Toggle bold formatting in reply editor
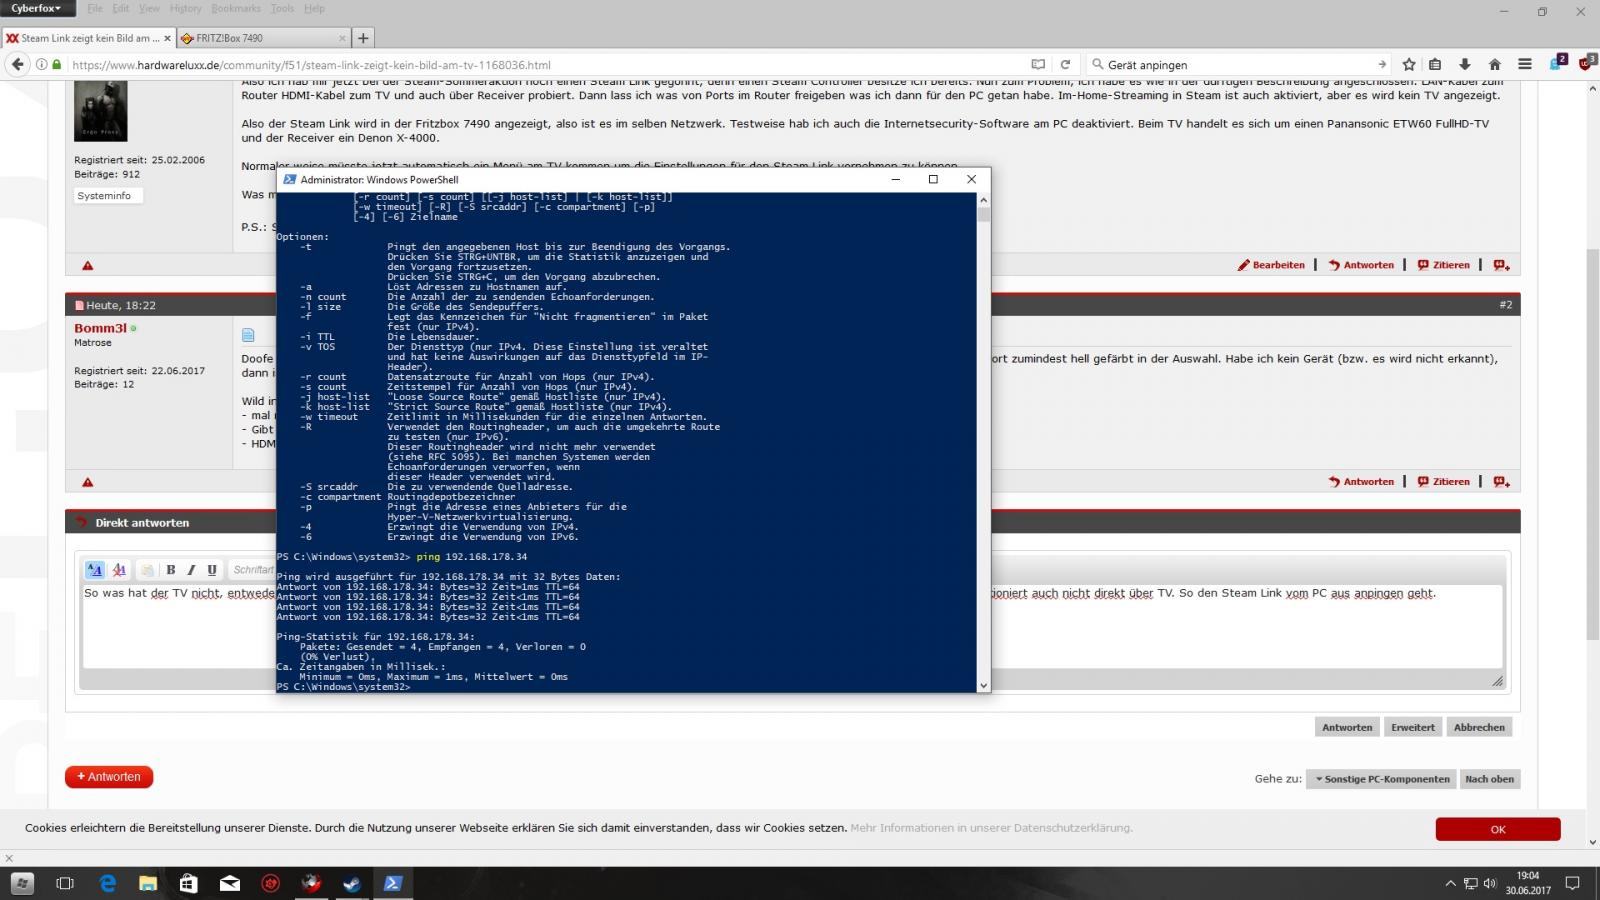1600x900 pixels. pos(171,570)
